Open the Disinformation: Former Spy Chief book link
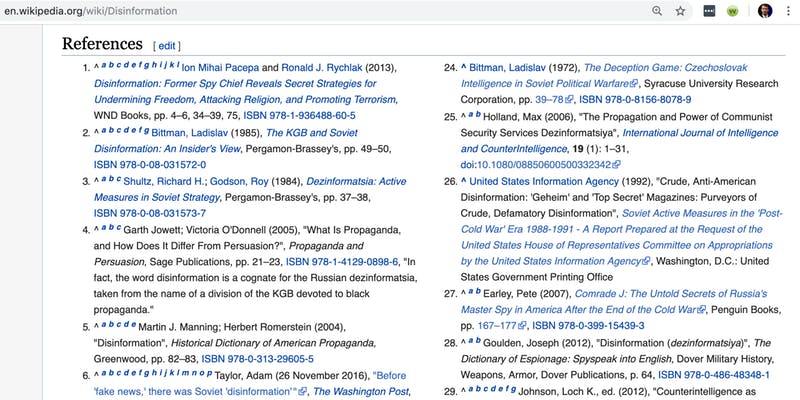800x400 pixels. click(245, 91)
